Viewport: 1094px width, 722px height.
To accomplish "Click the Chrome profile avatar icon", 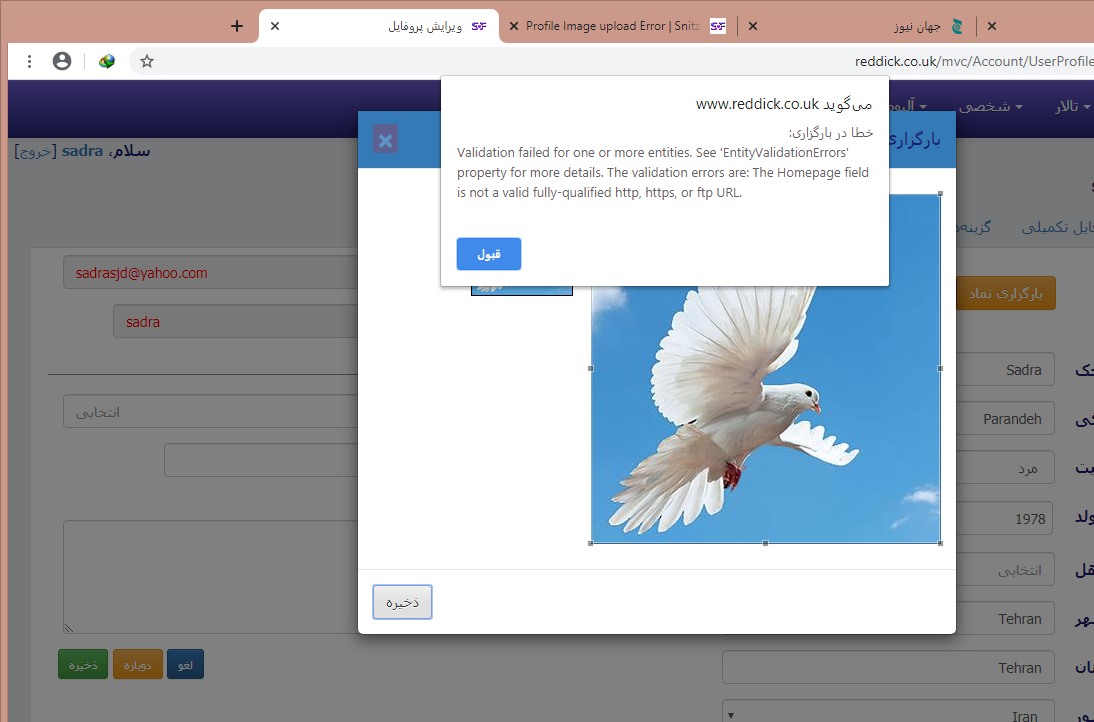I will click(x=62, y=61).
